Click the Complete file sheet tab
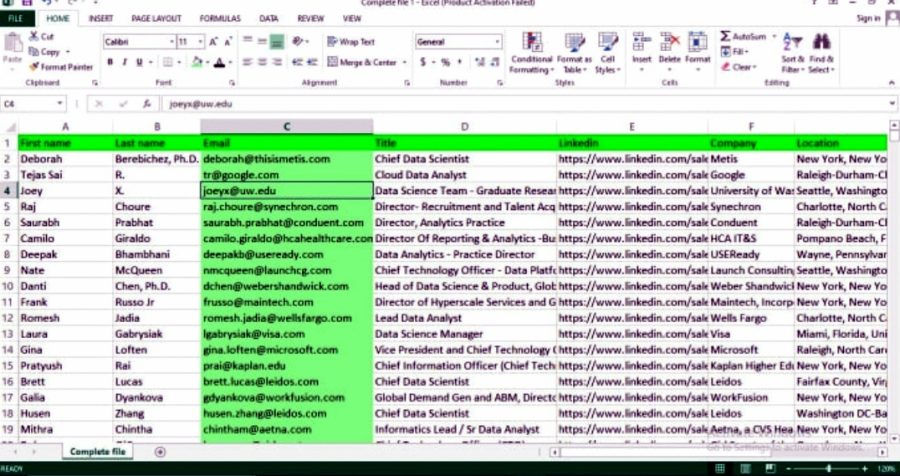This screenshot has width=900, height=476. (x=97, y=452)
